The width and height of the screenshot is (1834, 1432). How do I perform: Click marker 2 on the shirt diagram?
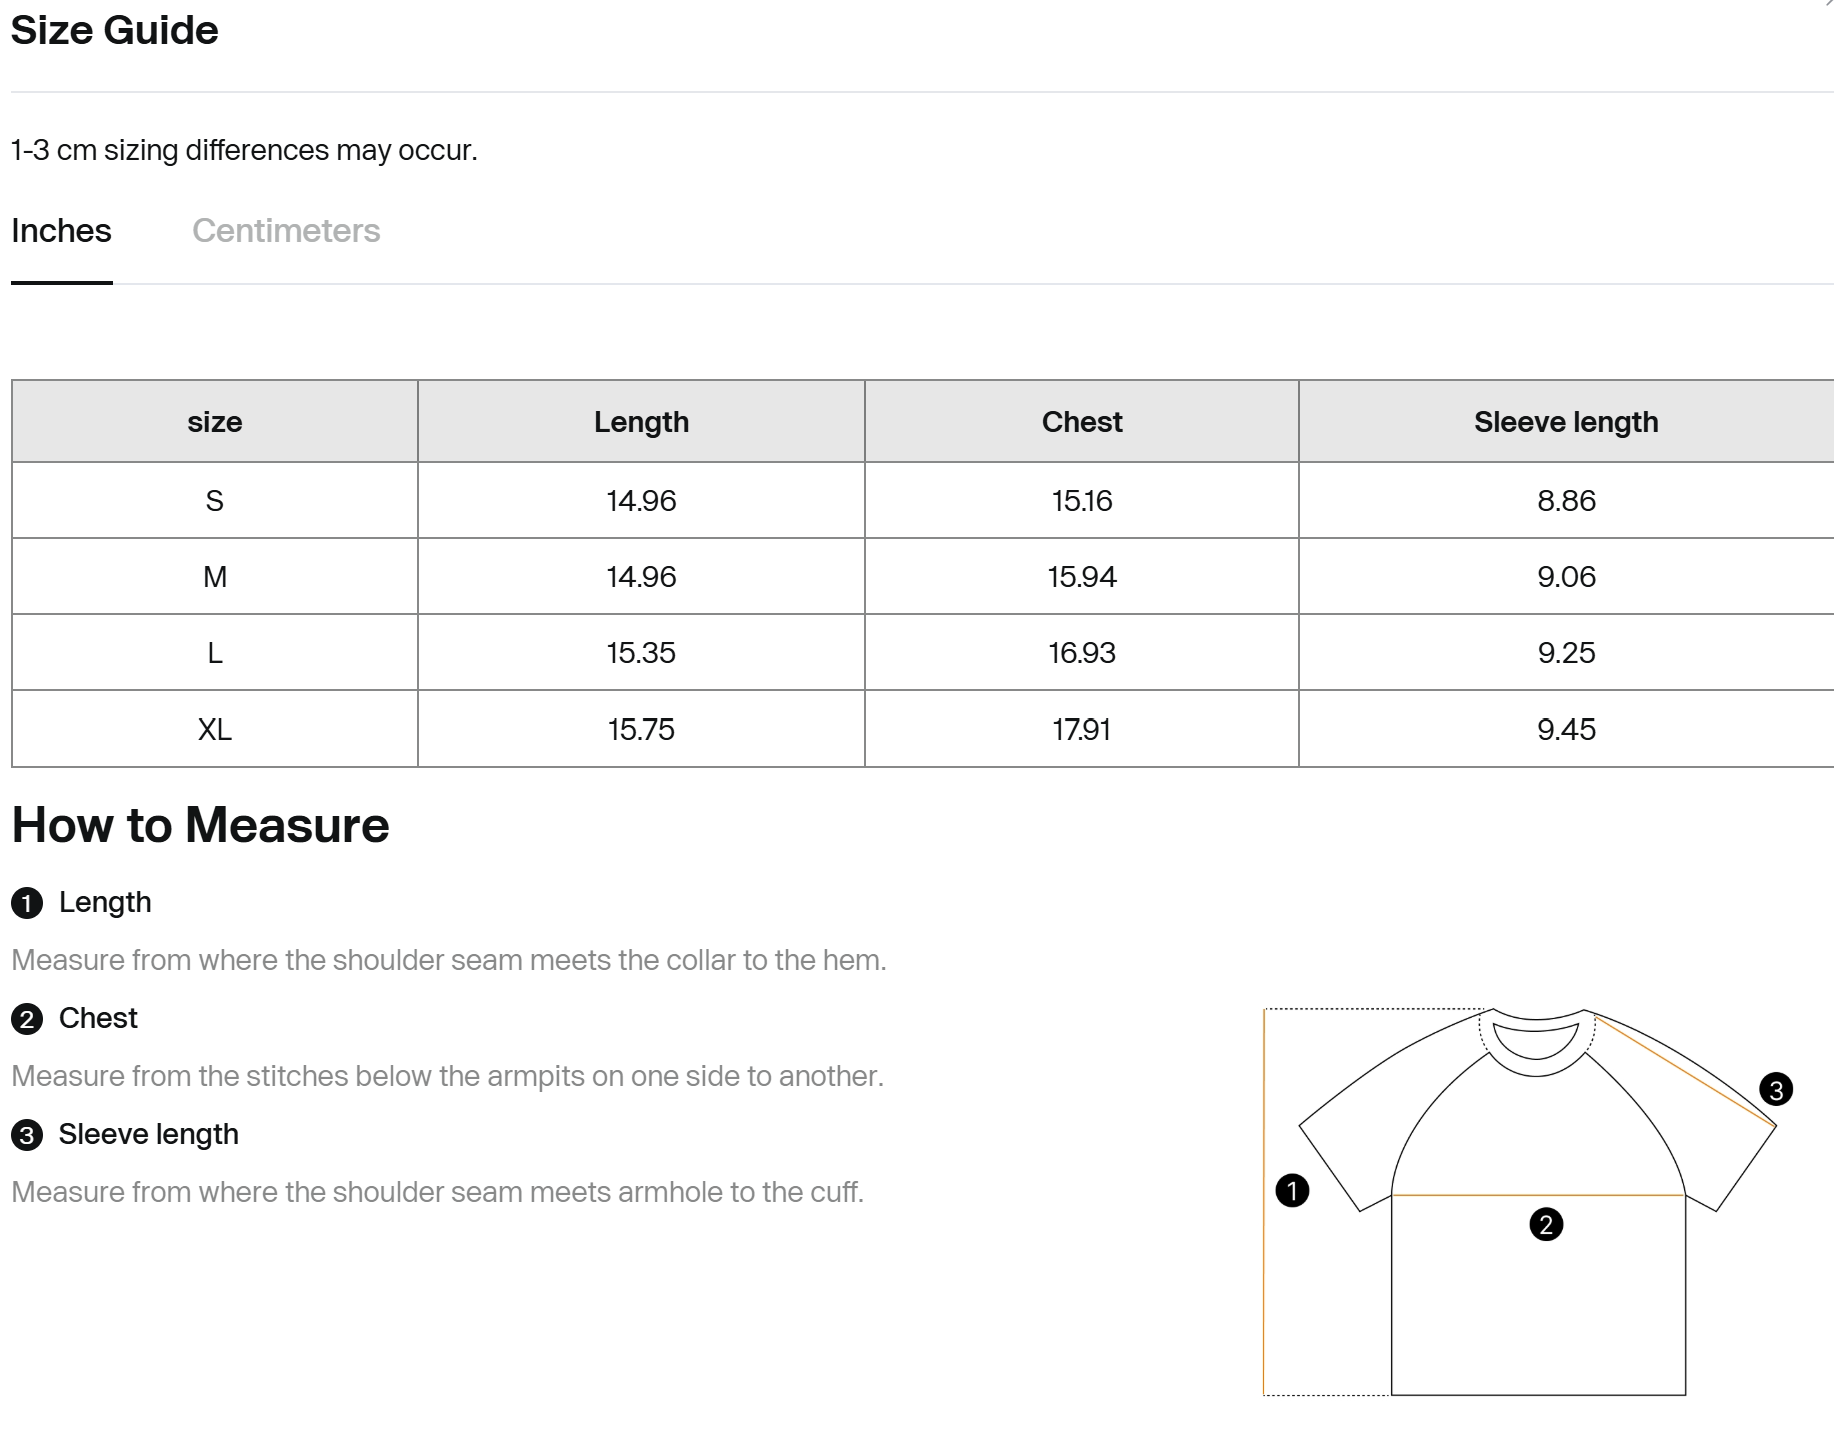1546,1224
